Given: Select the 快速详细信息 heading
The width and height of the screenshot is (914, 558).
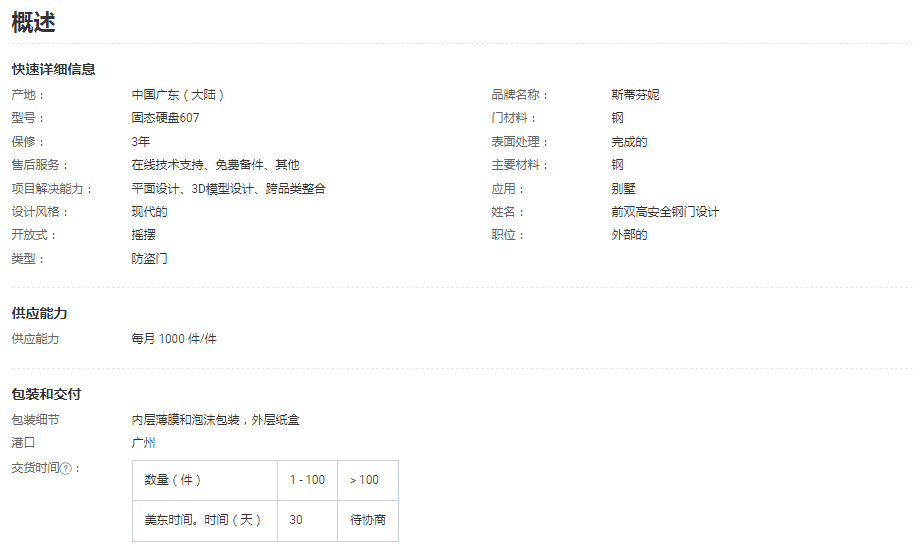Looking at the screenshot, I should pos(53,69).
